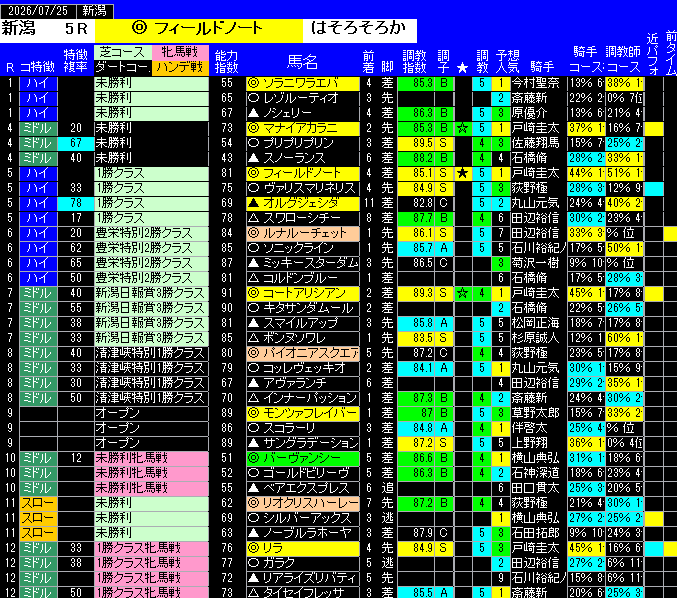Select horse コートアリシアン
Viewport: 677px width, 598px height.
tap(303, 293)
